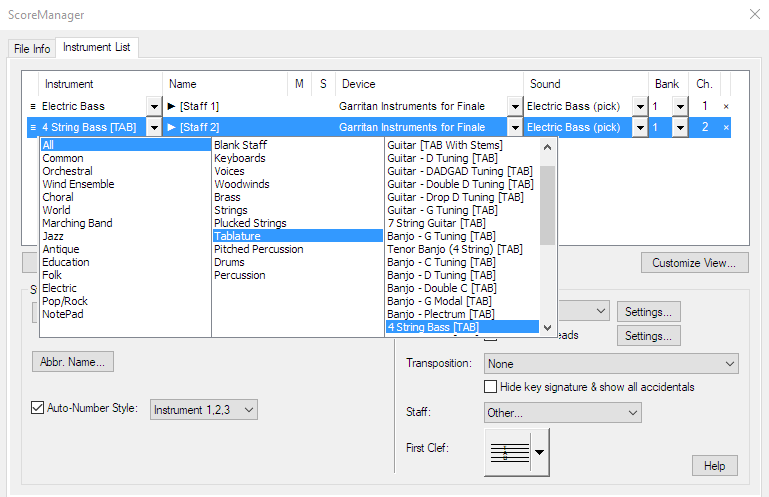Expand Staff 1 triangle arrow
769x497 pixels.
(172, 106)
